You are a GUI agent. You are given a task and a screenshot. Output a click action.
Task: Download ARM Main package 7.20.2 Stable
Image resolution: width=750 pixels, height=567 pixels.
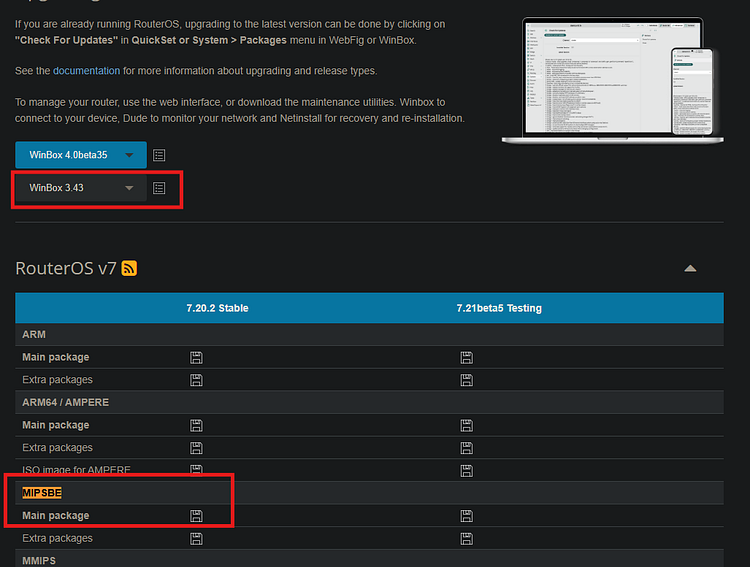click(196, 357)
